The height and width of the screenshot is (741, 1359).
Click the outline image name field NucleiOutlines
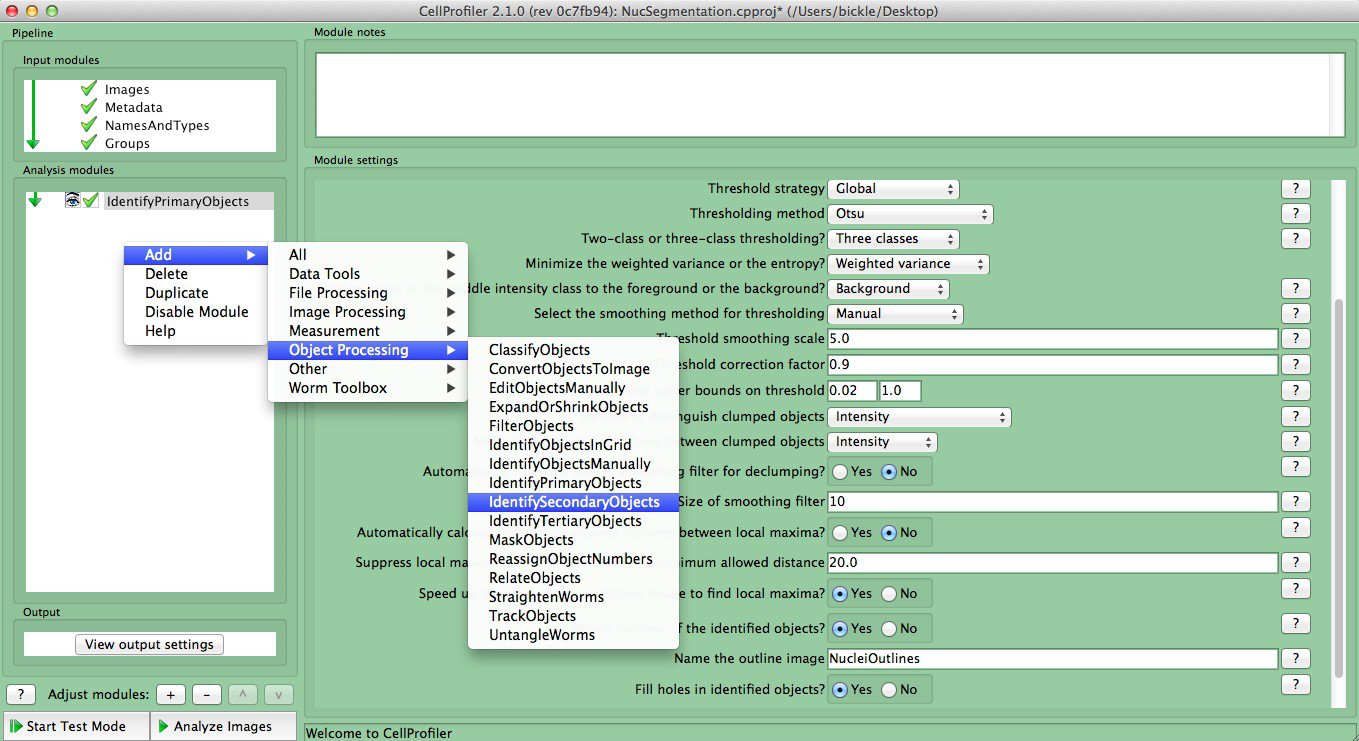(x=1053, y=659)
